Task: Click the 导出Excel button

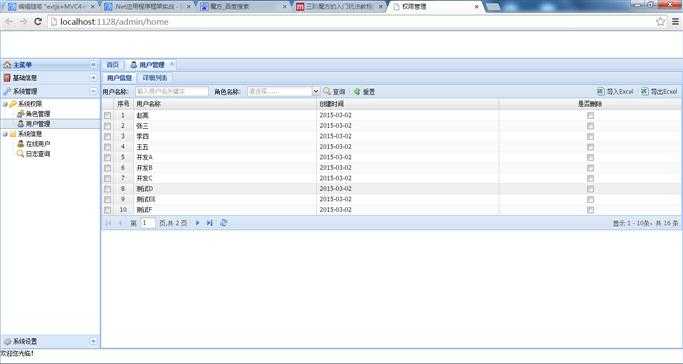Action: 659,91
